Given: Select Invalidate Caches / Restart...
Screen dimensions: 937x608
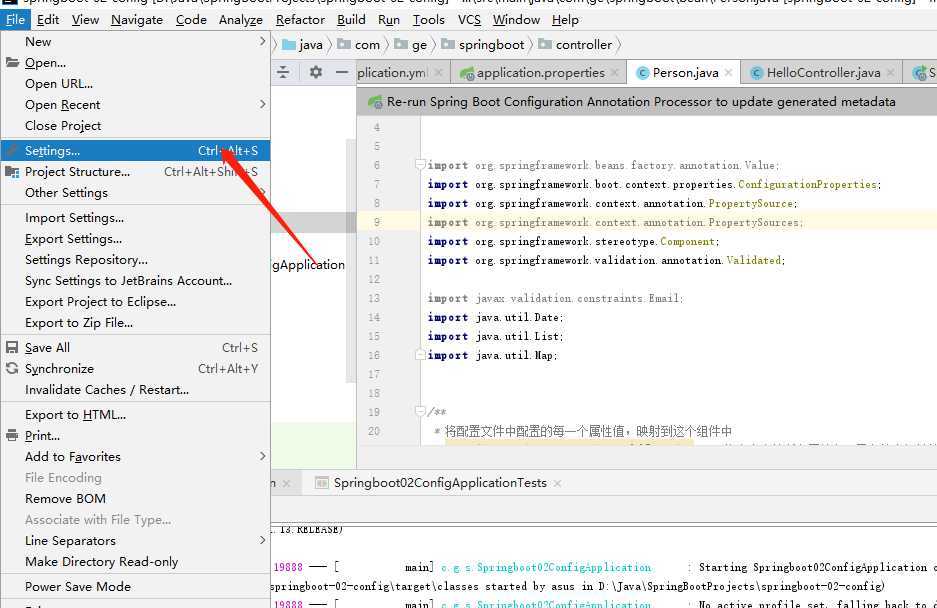Looking at the screenshot, I should coord(136,389).
